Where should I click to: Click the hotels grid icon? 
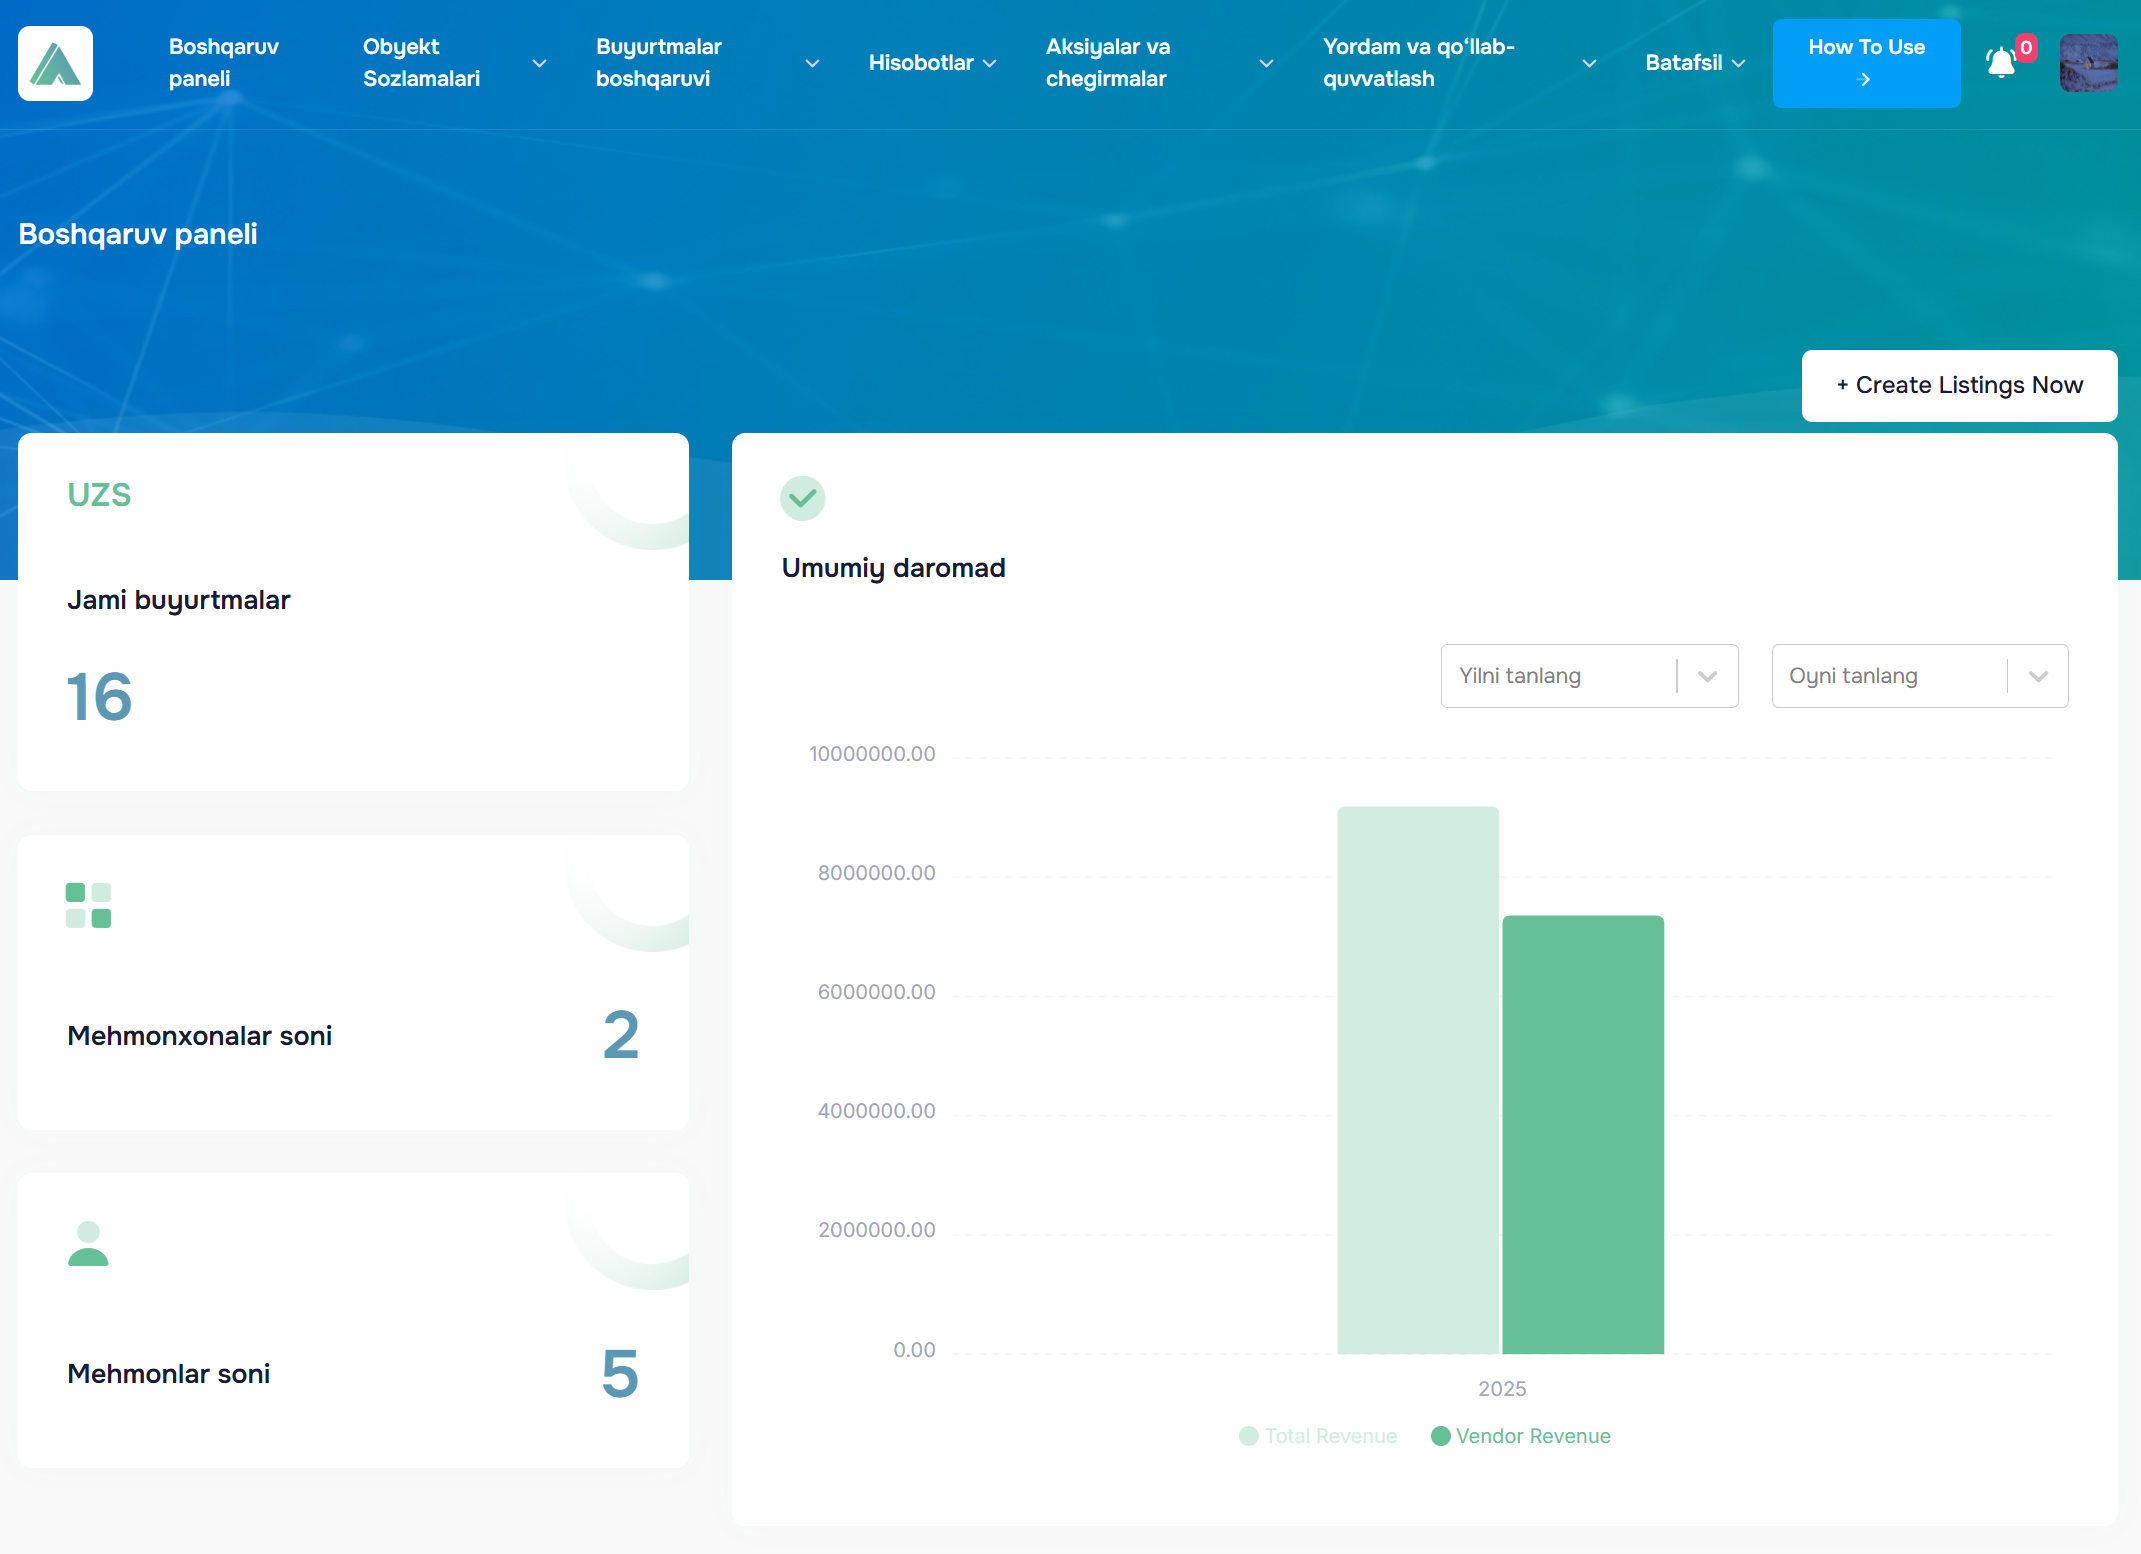click(88, 905)
